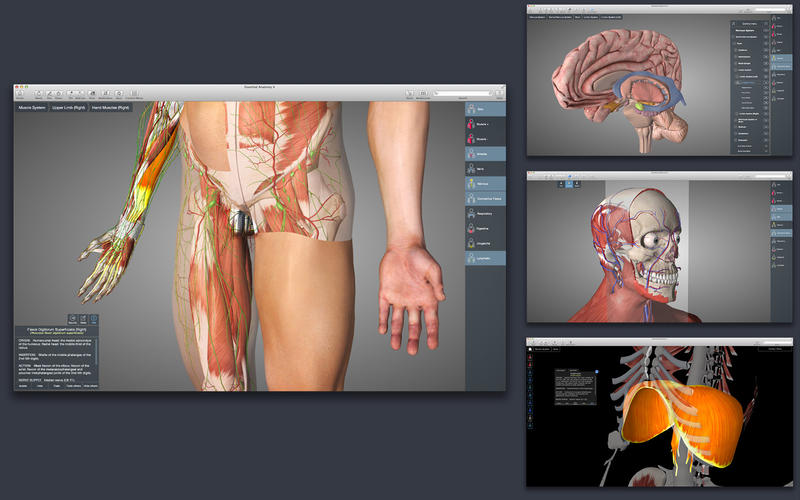The width and height of the screenshot is (800, 500).
Task: Click Isolate in the muscle info panel
Action: 23,386
